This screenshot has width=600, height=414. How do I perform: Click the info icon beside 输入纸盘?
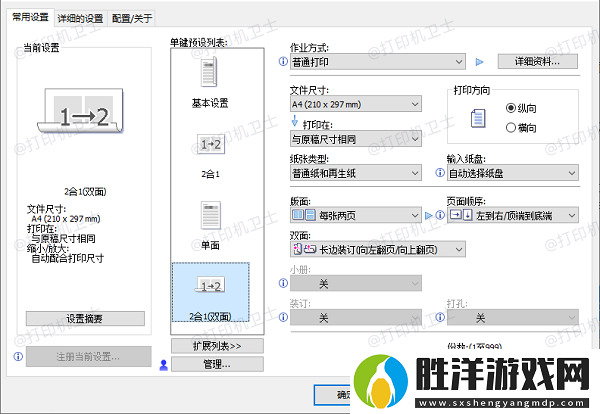pos(440,173)
